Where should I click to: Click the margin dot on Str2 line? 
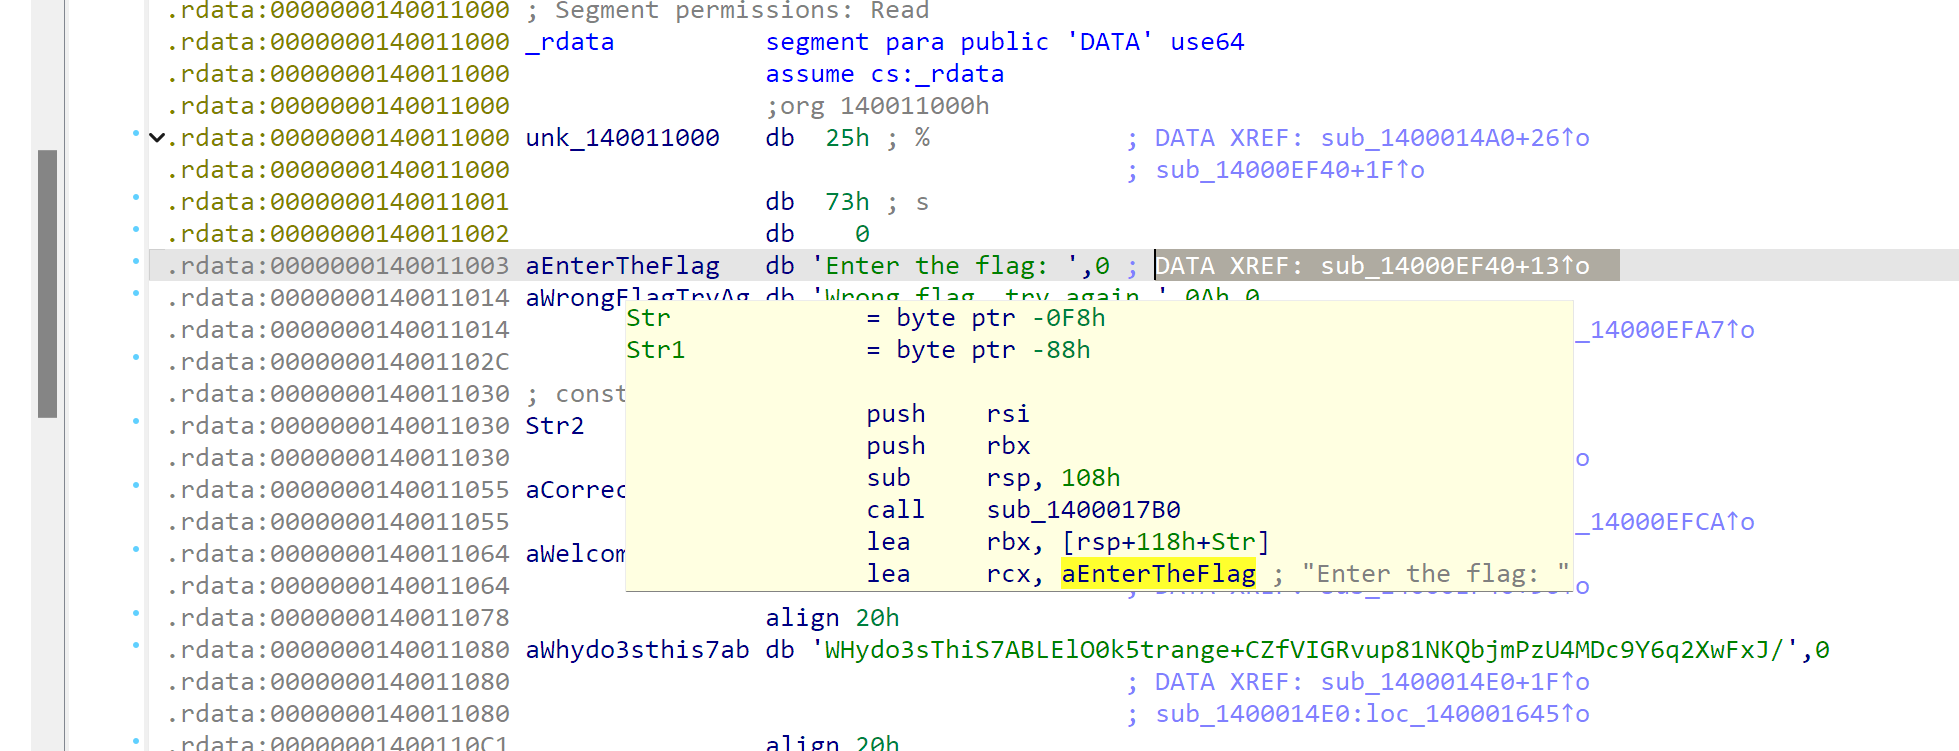[136, 422]
